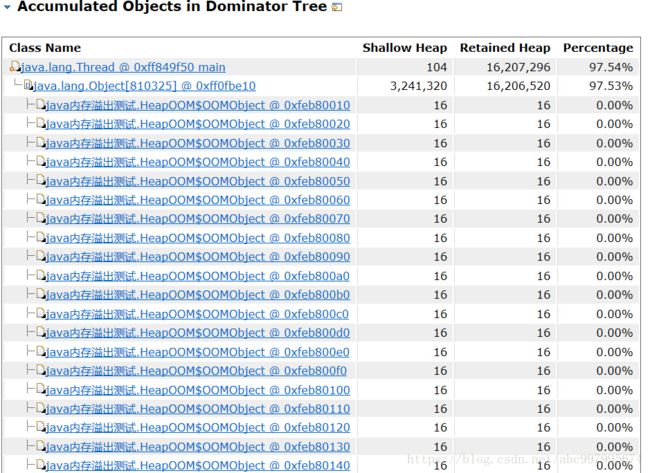Image resolution: width=650 pixels, height=473 pixels.
Task: Open OOMObject @ 0xfeb80080 link
Action: tap(198, 238)
